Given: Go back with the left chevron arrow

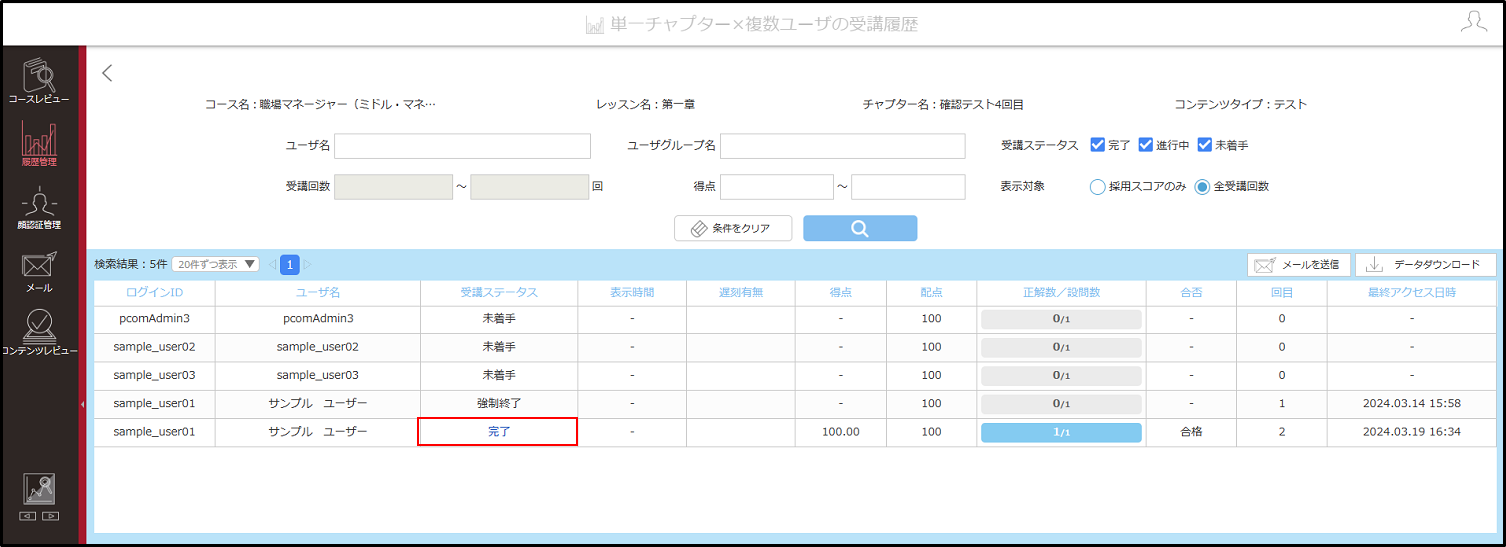Looking at the screenshot, I should tap(107, 73).
